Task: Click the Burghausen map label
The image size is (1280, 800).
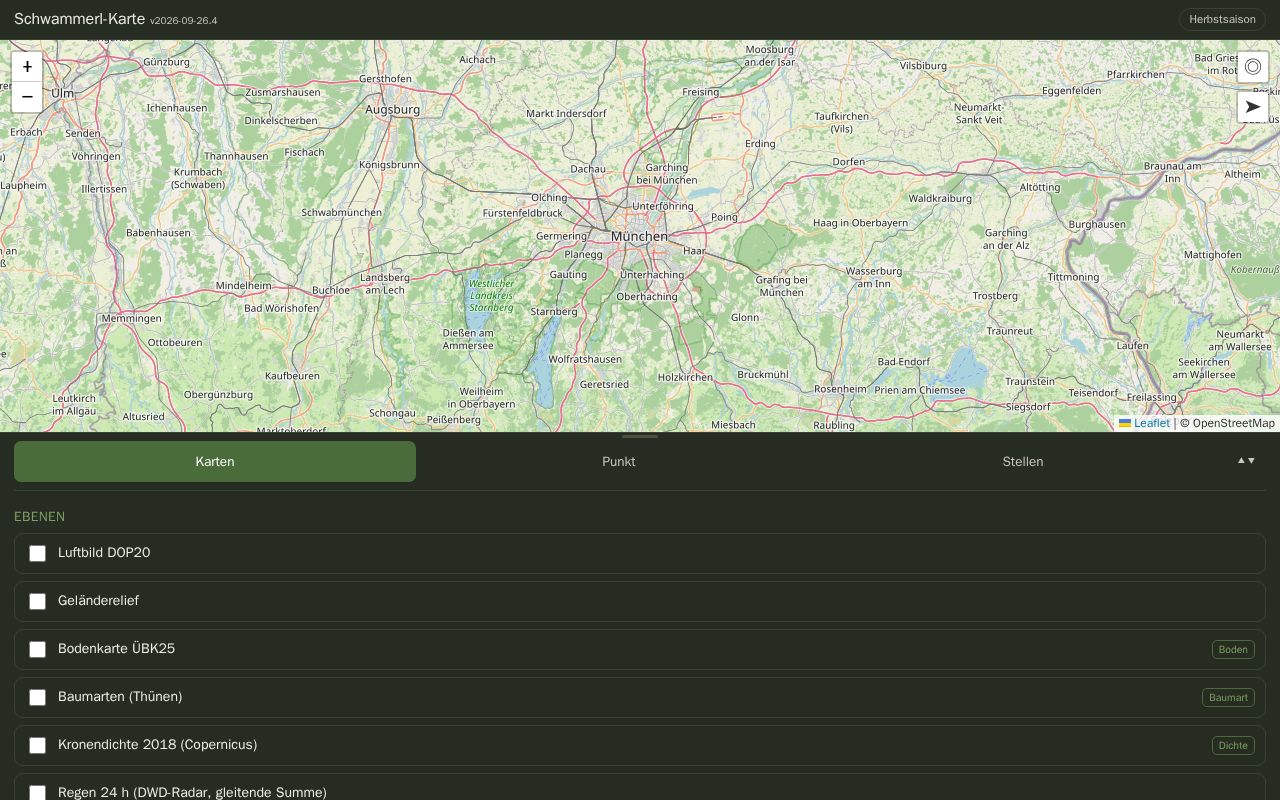Action: (x=1097, y=224)
